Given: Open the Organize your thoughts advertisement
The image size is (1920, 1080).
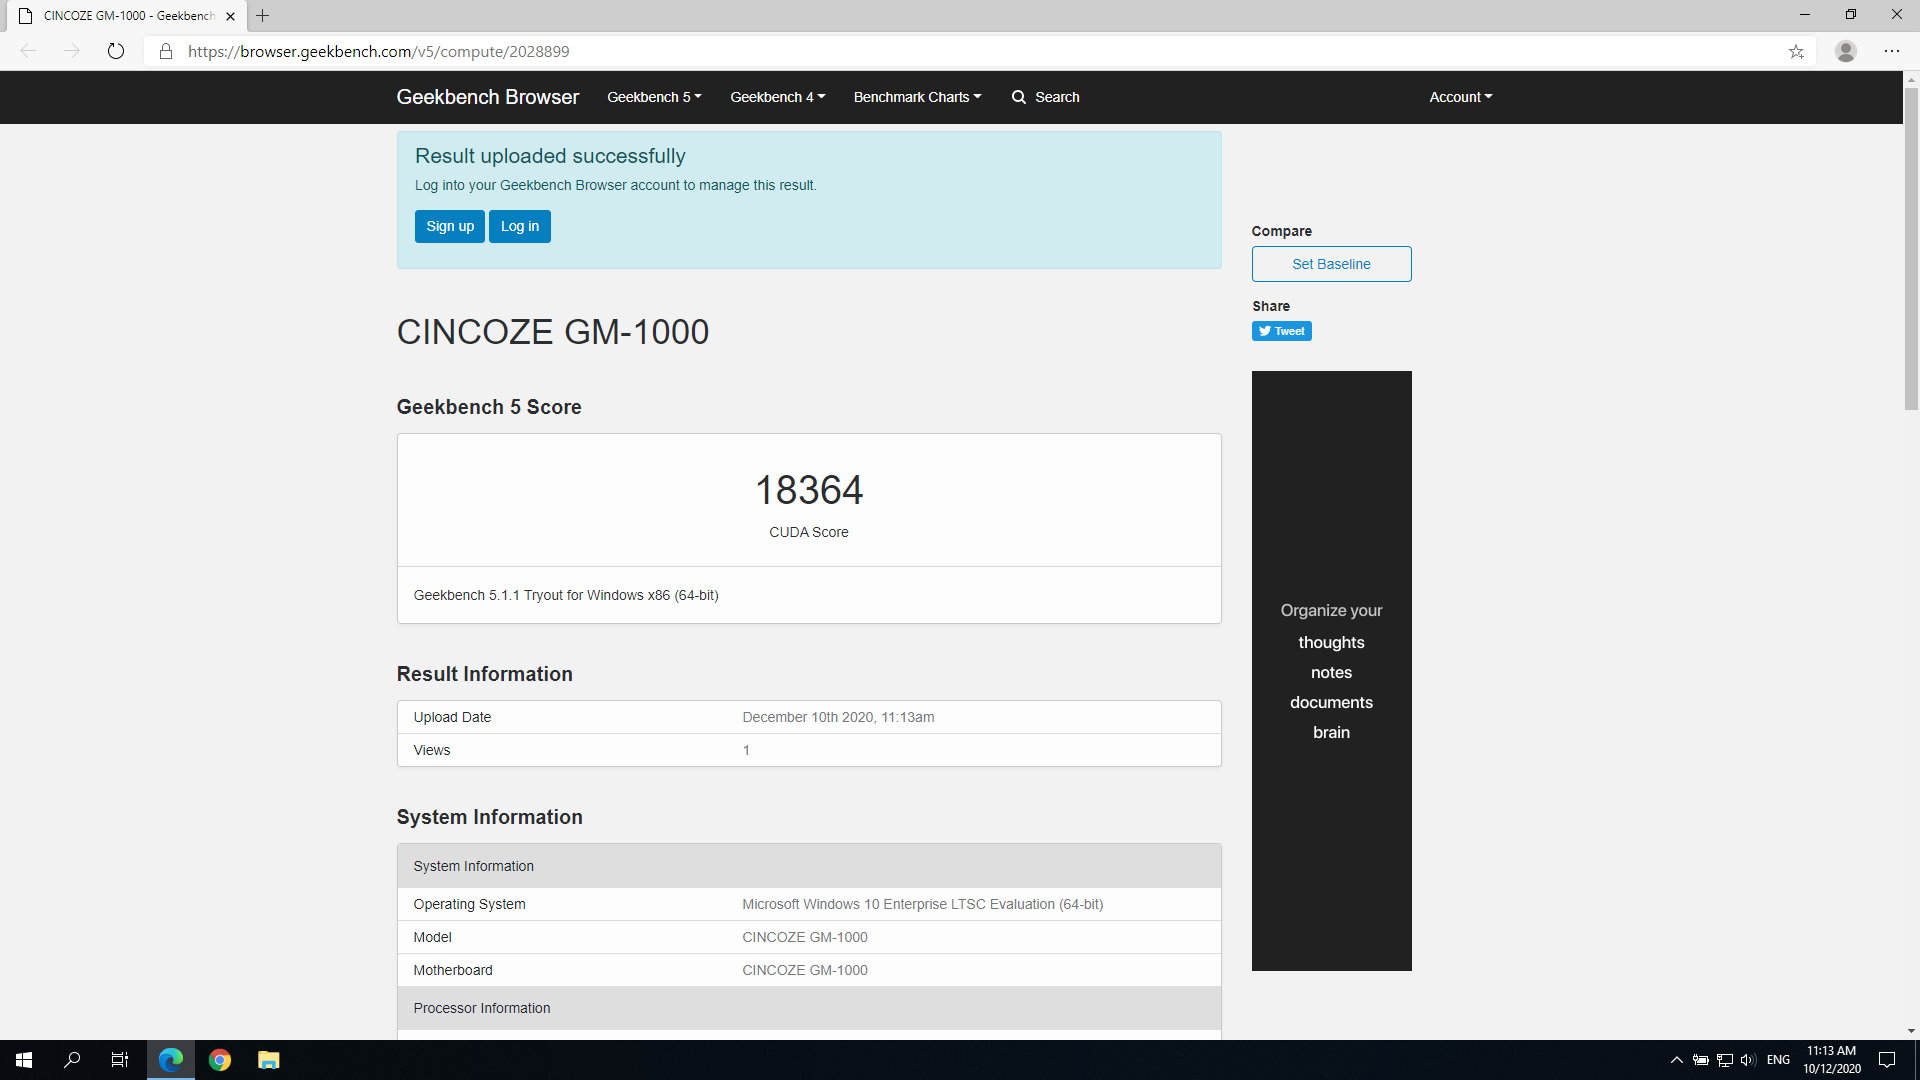Looking at the screenshot, I should pos(1331,671).
